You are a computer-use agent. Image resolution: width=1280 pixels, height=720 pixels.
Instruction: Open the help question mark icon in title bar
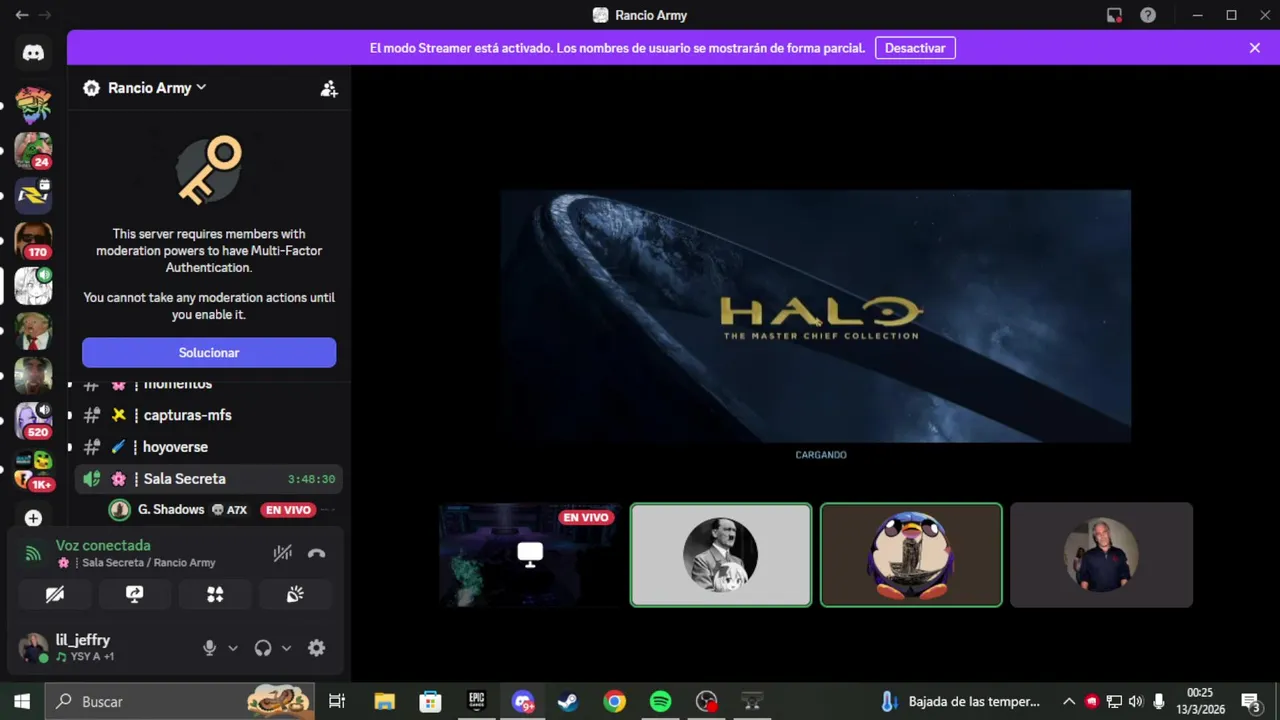click(x=1148, y=15)
